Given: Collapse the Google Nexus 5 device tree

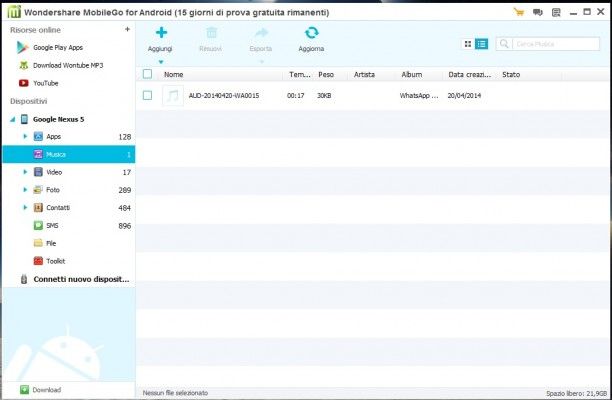Looking at the screenshot, I should pyautogui.click(x=12, y=119).
